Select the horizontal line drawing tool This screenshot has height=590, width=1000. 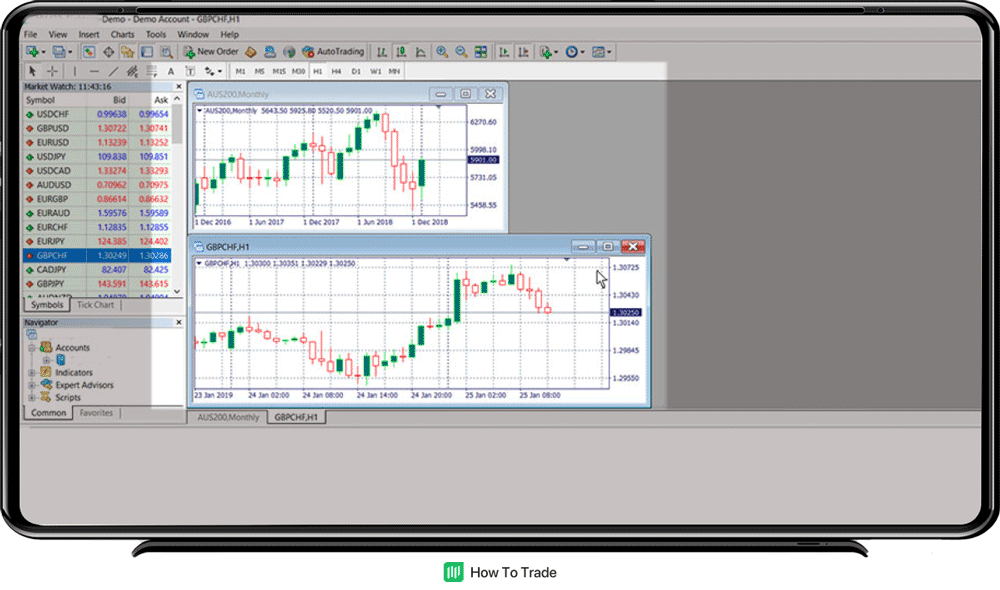click(x=94, y=71)
